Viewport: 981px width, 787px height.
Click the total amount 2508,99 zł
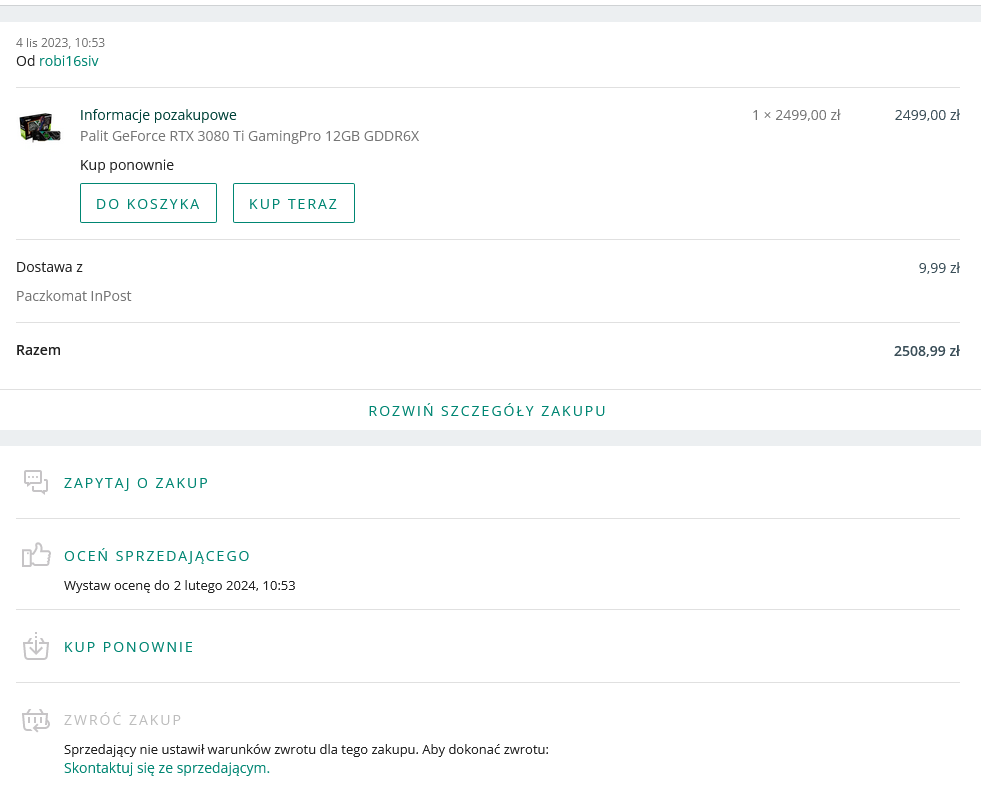926,351
